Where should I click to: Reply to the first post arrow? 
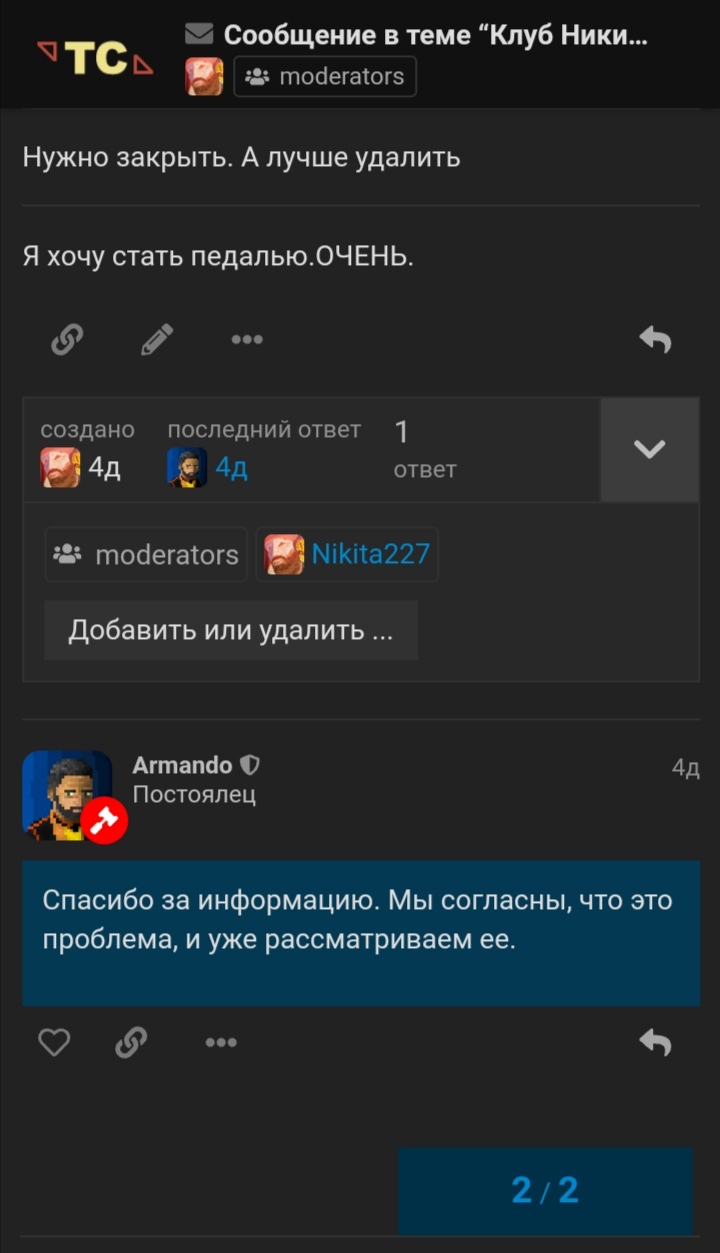[655, 340]
